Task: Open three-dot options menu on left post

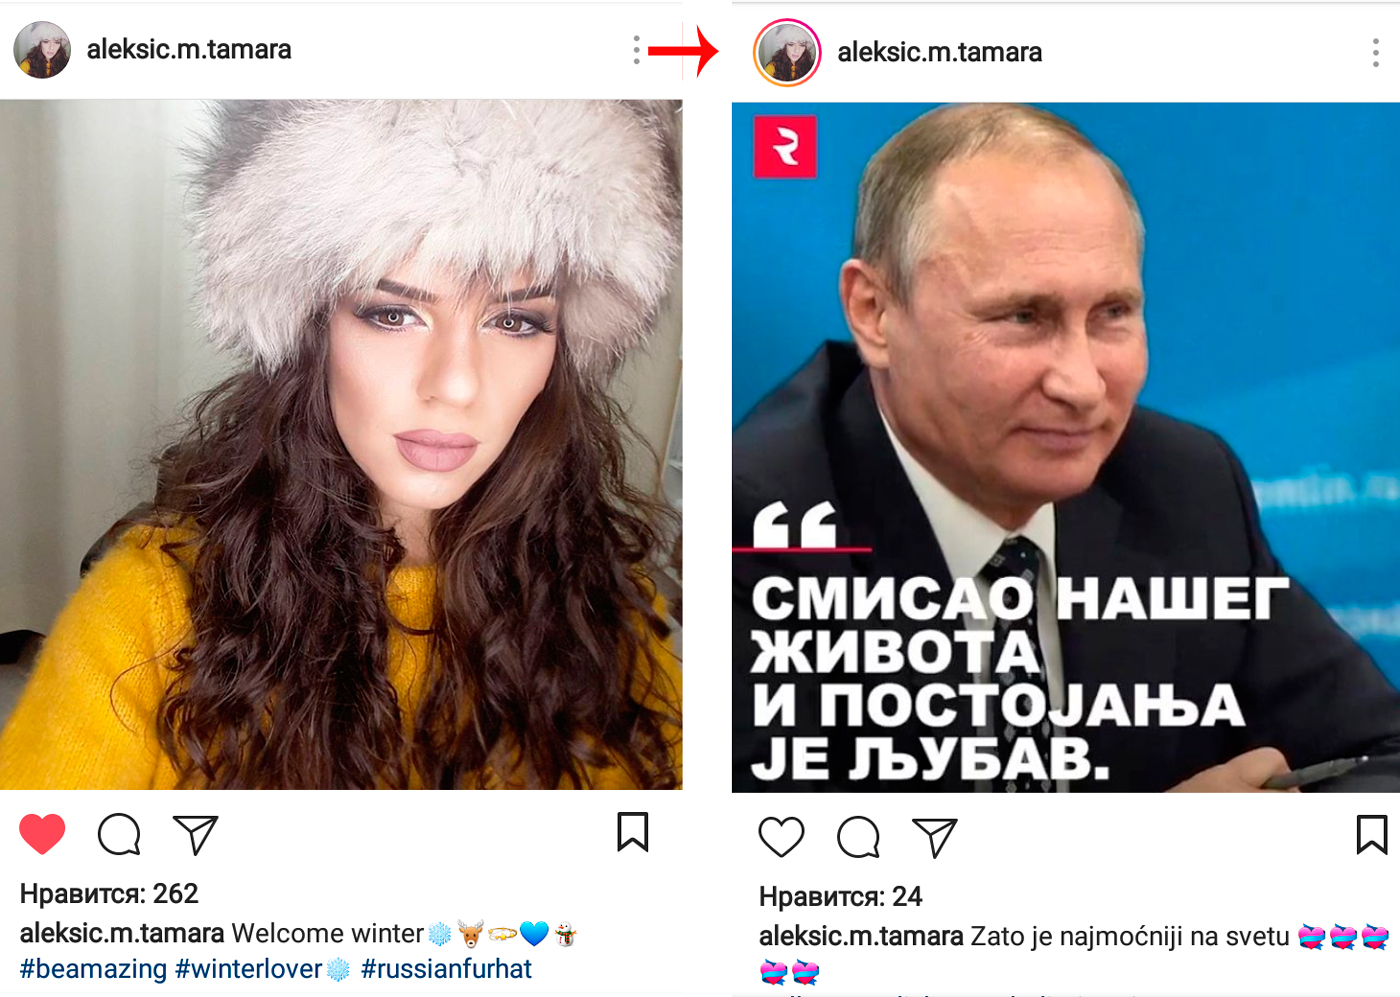Action: pos(636,50)
